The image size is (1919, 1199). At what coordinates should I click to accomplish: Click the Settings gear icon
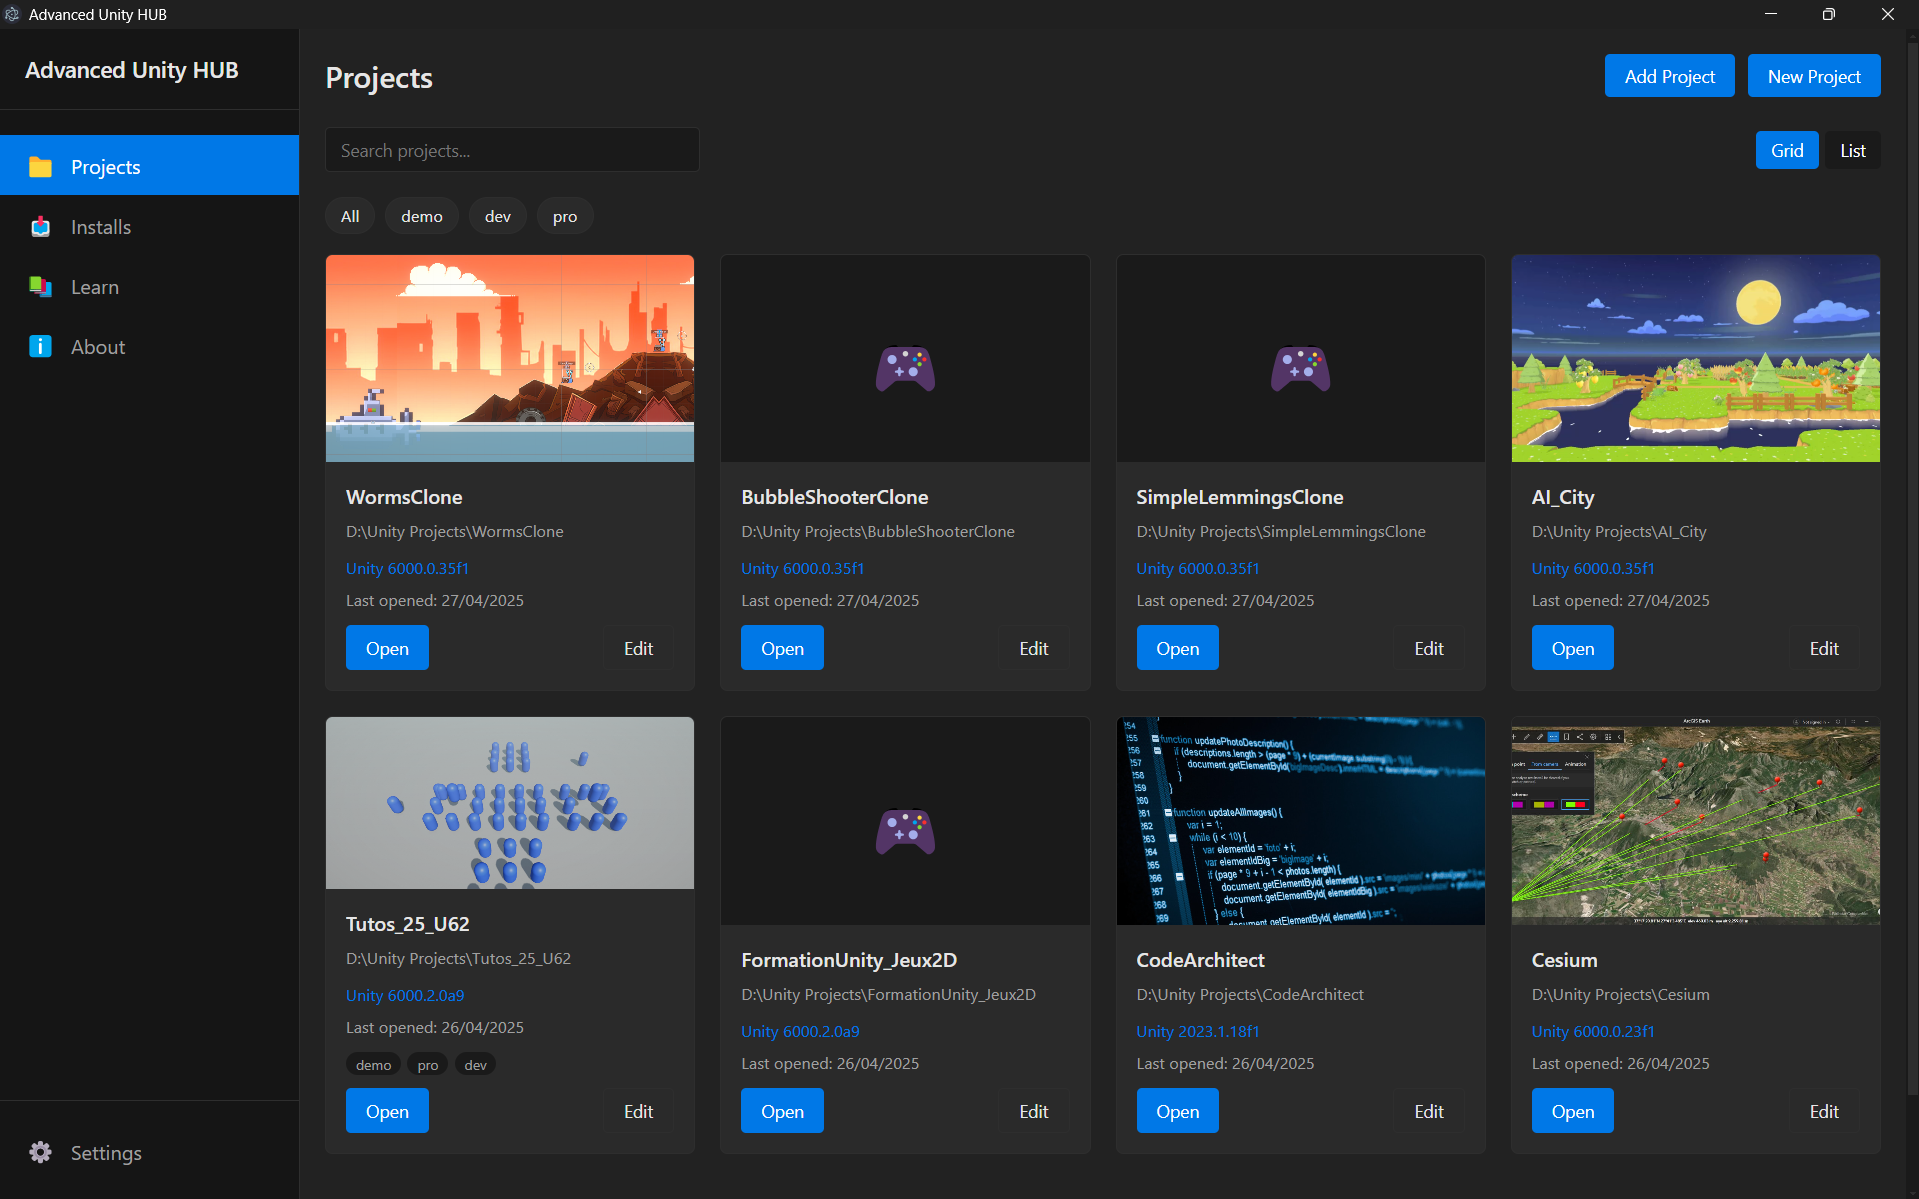pyautogui.click(x=40, y=1152)
